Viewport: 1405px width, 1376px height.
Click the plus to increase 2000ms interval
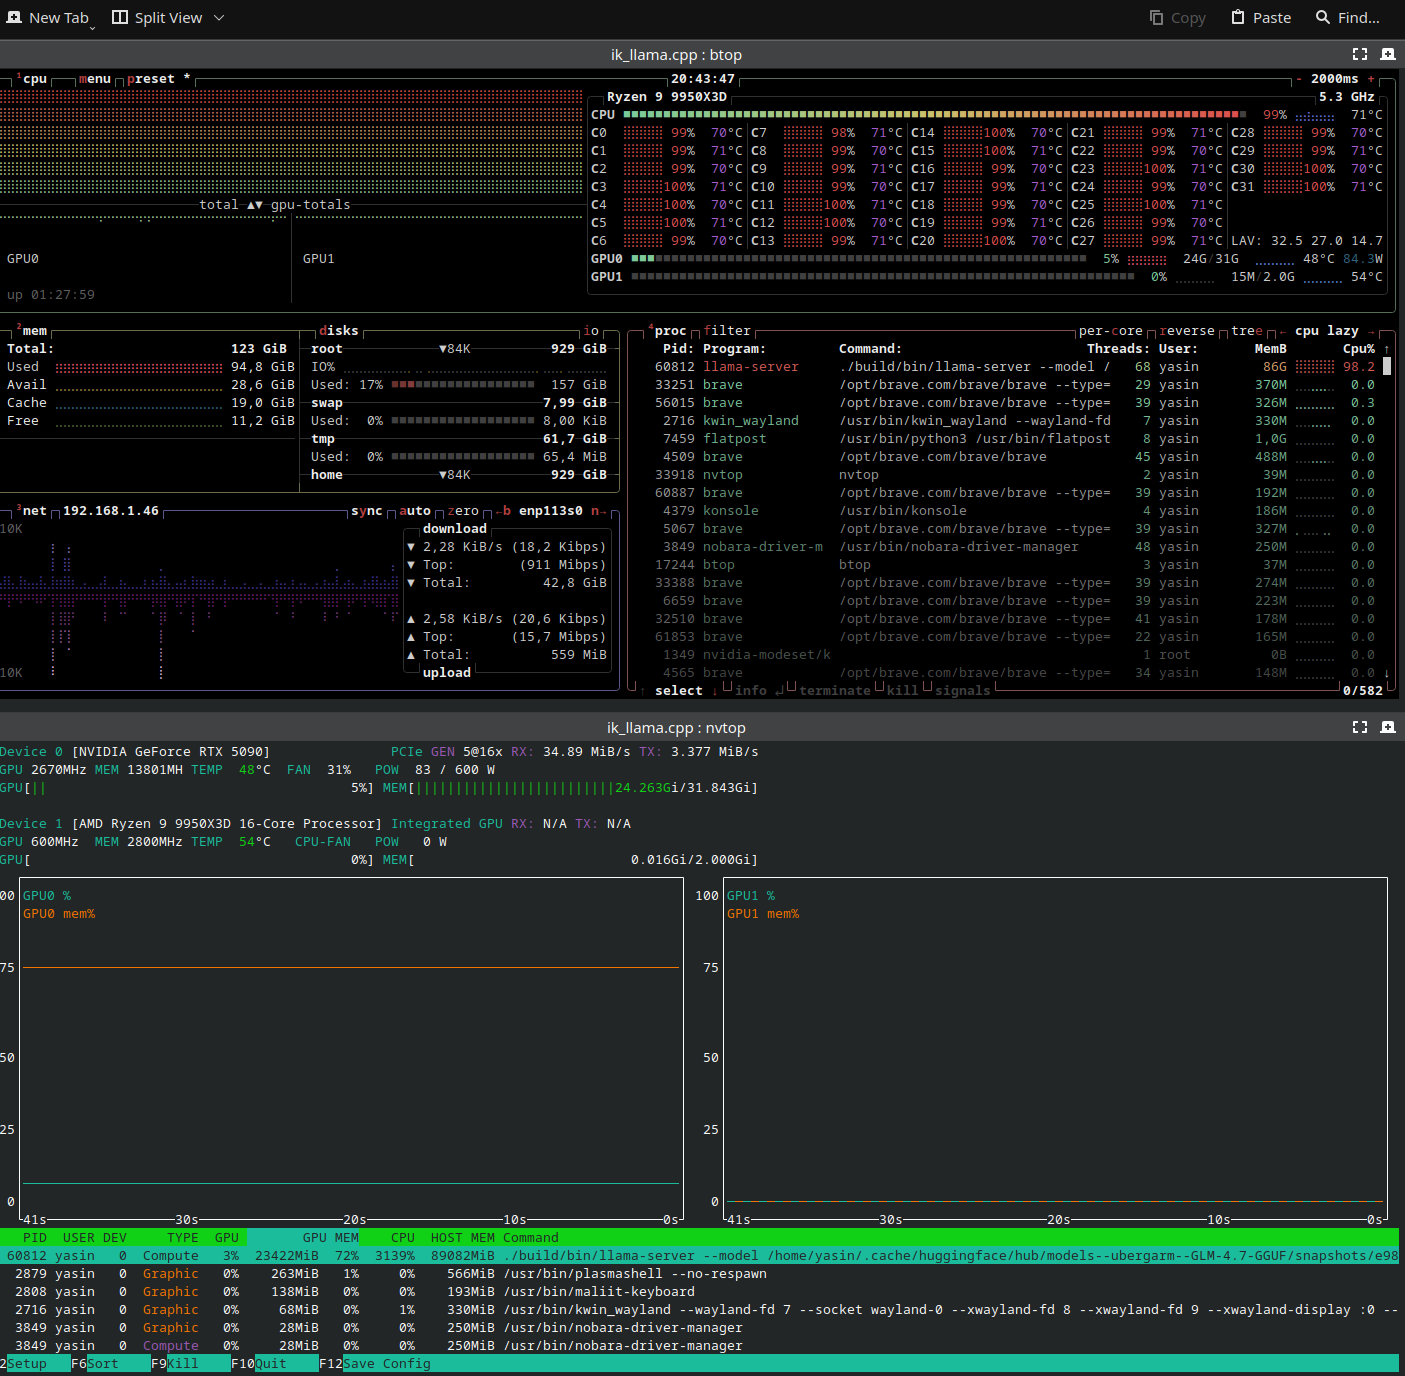[1371, 79]
